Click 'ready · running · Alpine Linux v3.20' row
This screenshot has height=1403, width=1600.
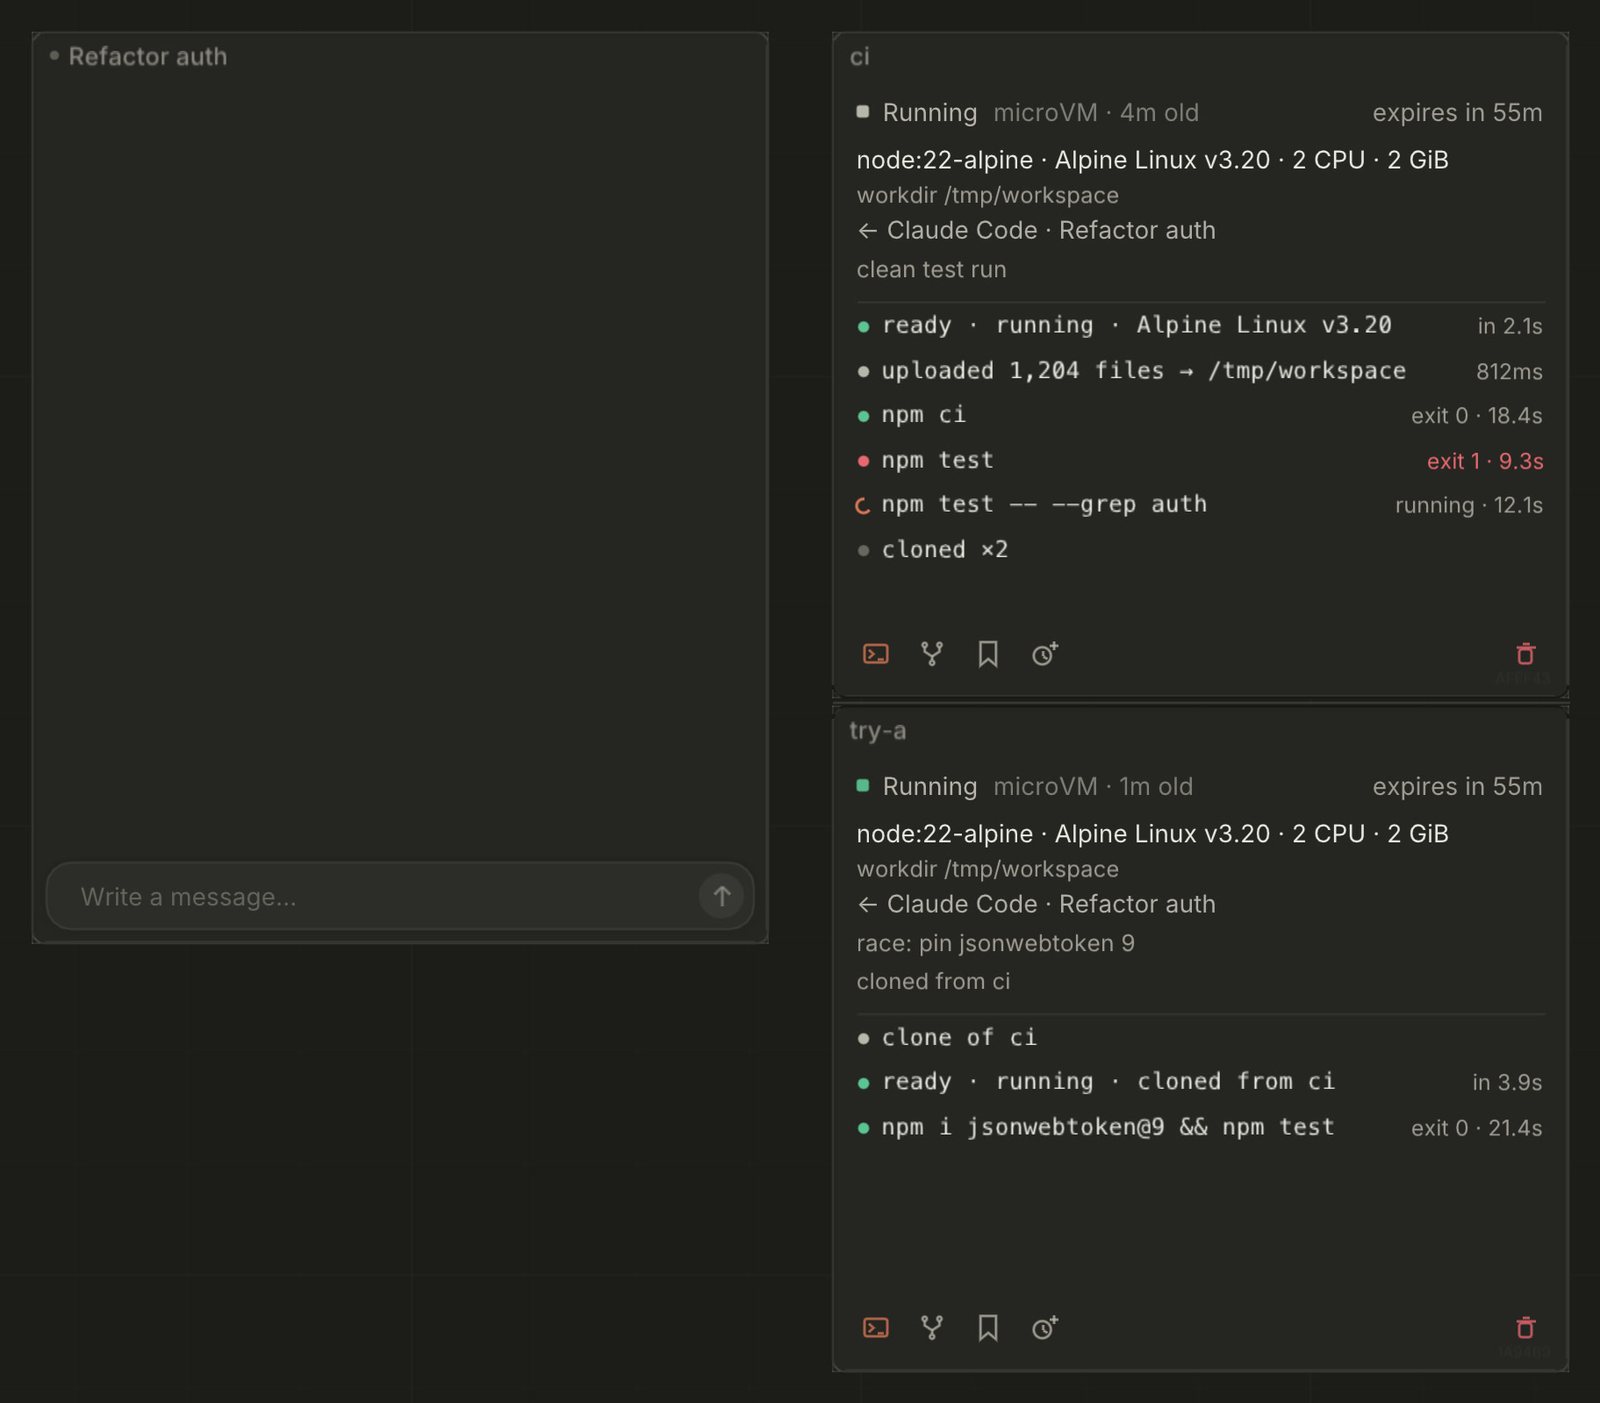[1200, 326]
